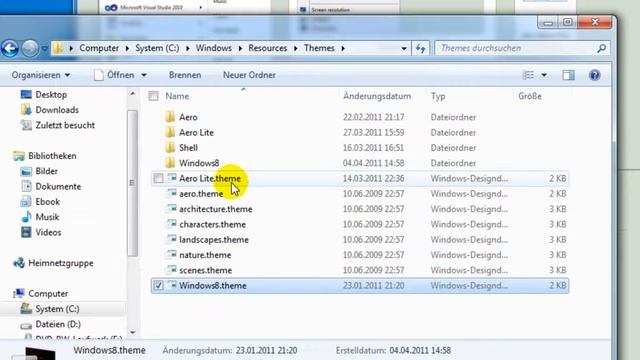640x360 pixels.
Task: Open the Musik library
Action: (40, 217)
